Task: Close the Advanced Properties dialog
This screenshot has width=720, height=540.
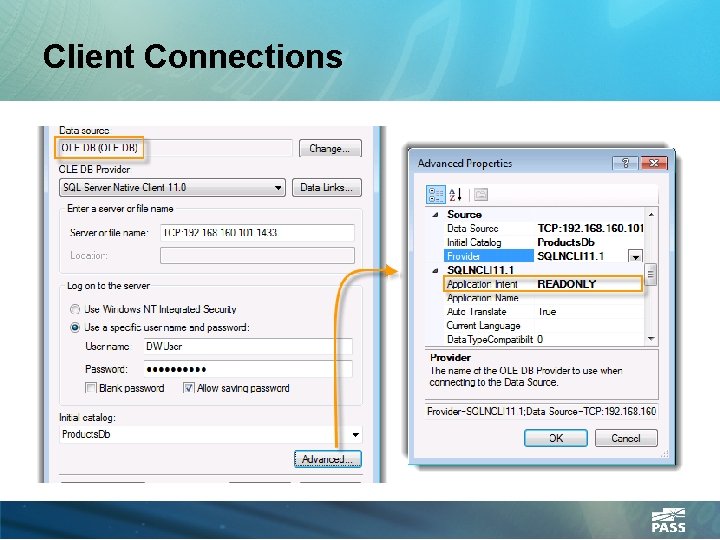Action: coord(654,163)
